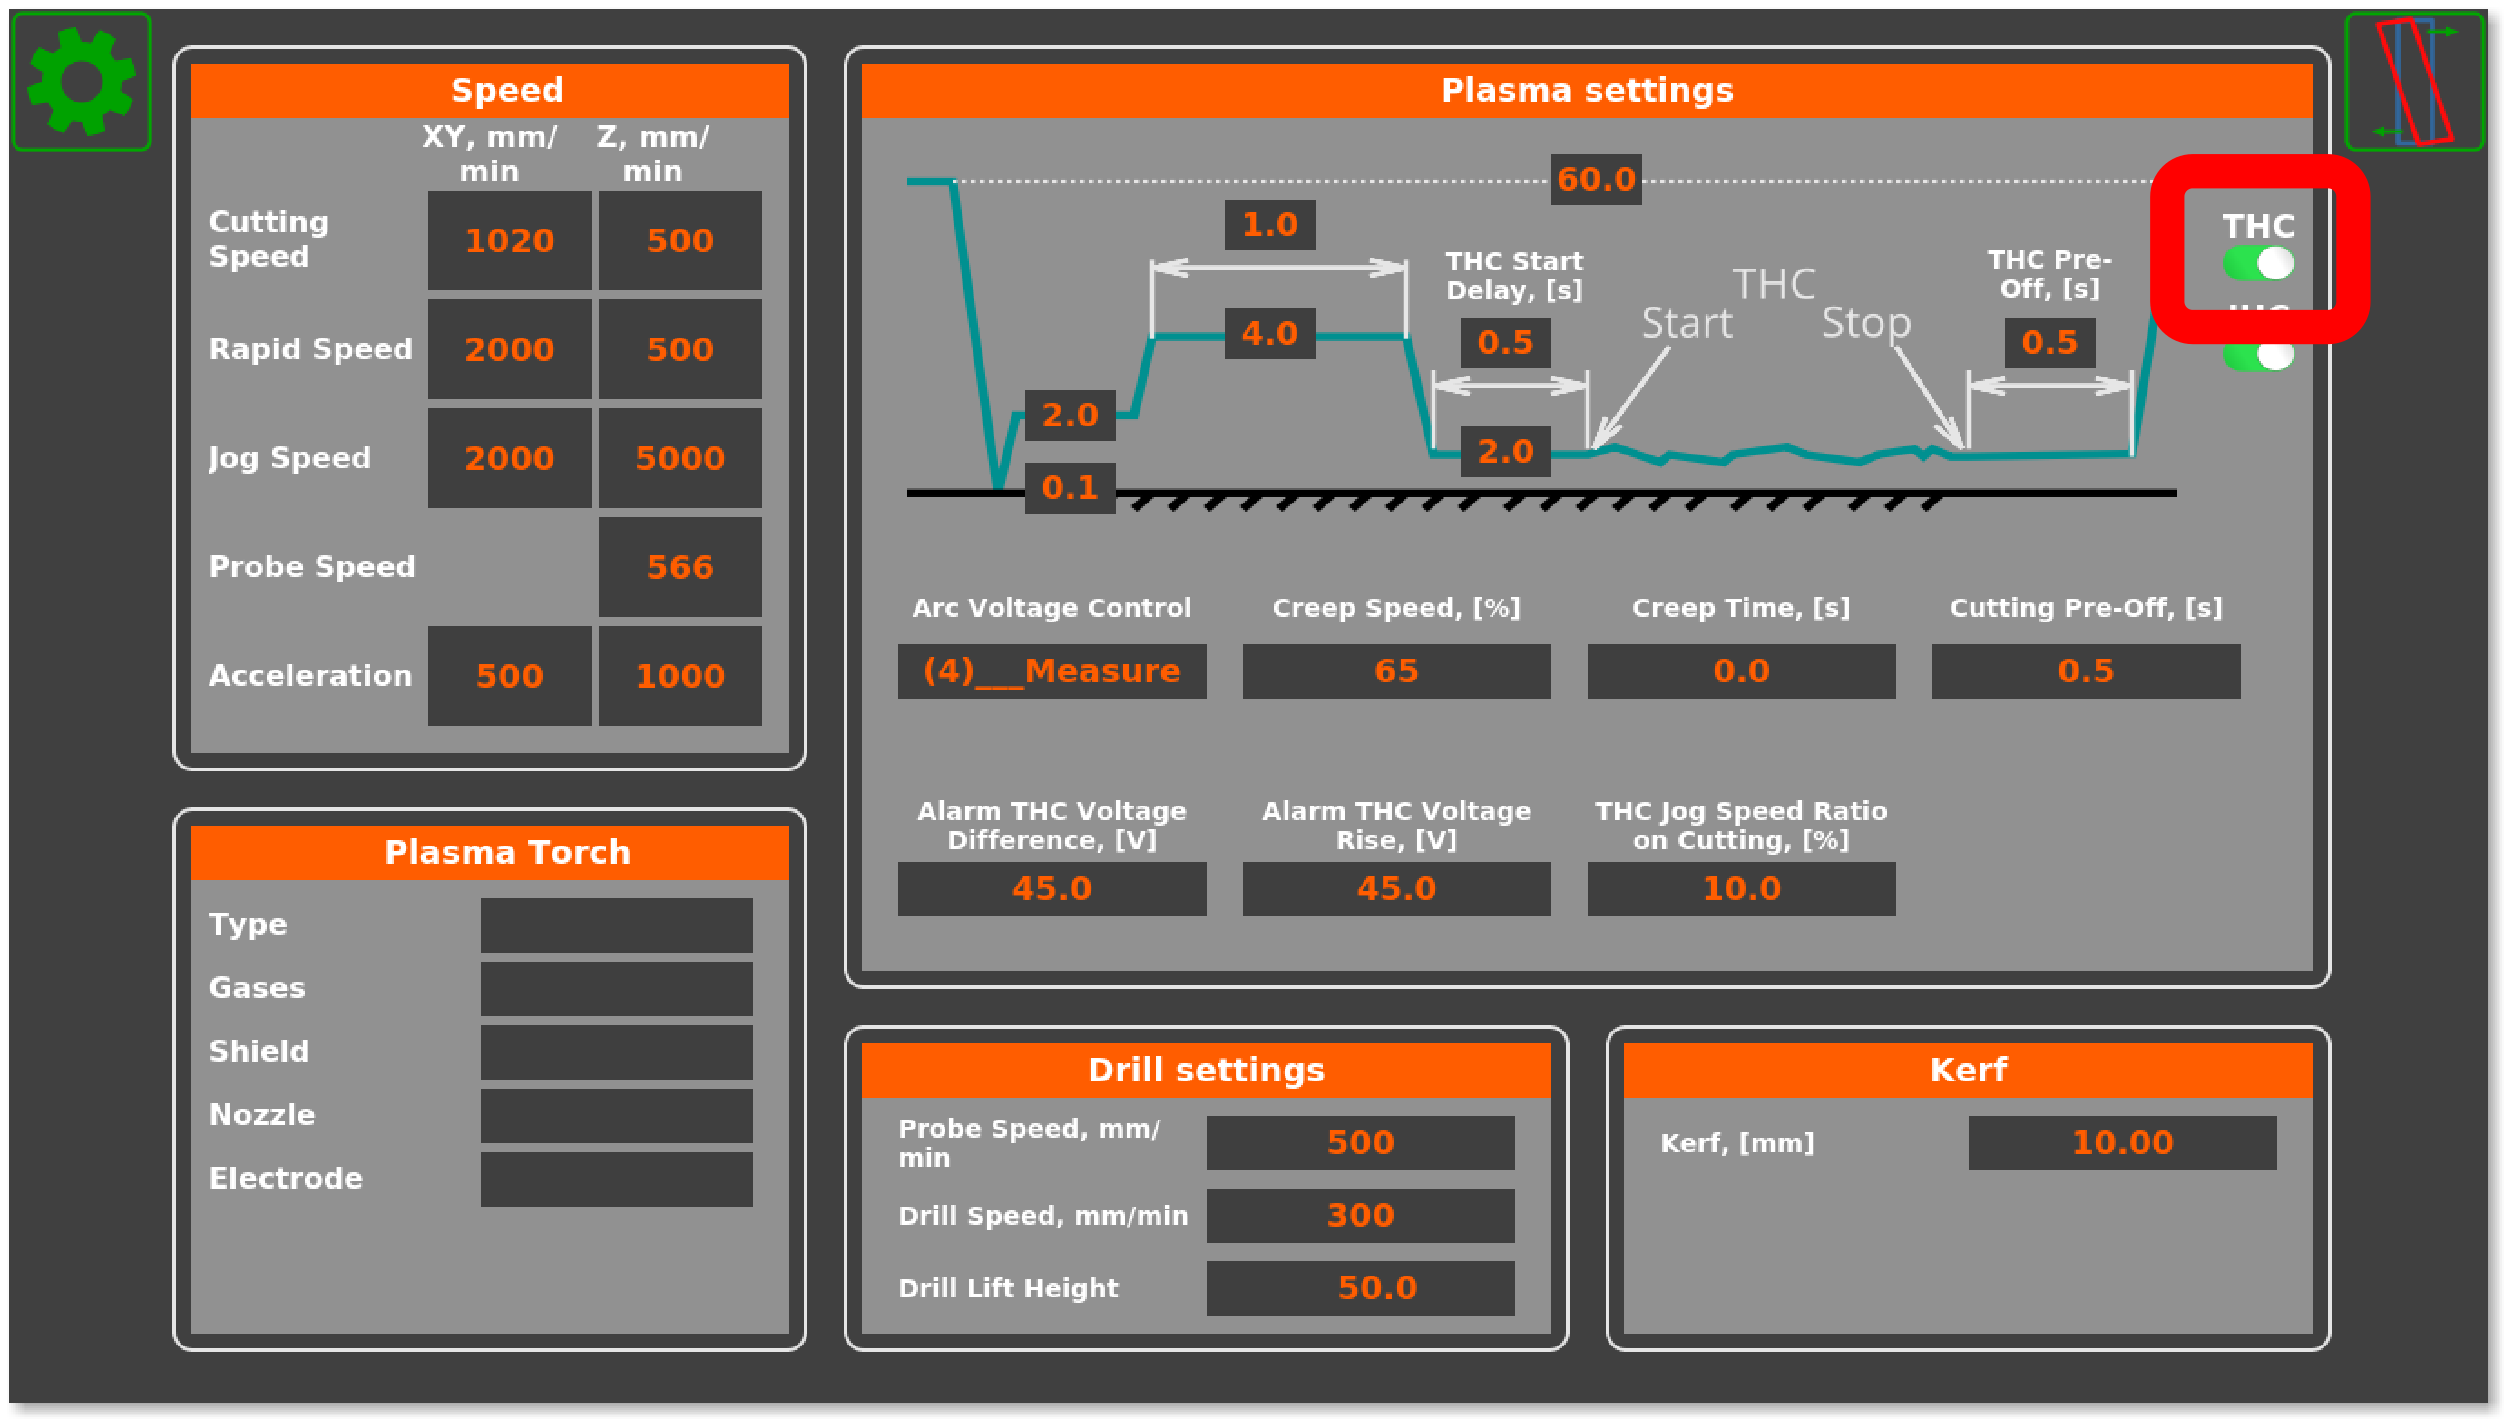2504x1419 pixels.
Task: Edit the THC Pre-Off value 0.5
Action: pos(2049,343)
